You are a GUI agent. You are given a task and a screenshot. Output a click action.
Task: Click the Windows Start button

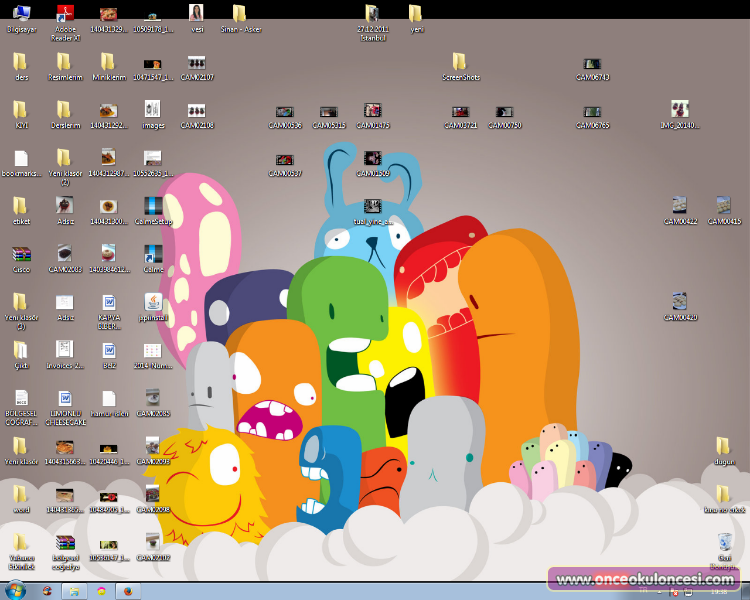pyautogui.click(x=16, y=590)
